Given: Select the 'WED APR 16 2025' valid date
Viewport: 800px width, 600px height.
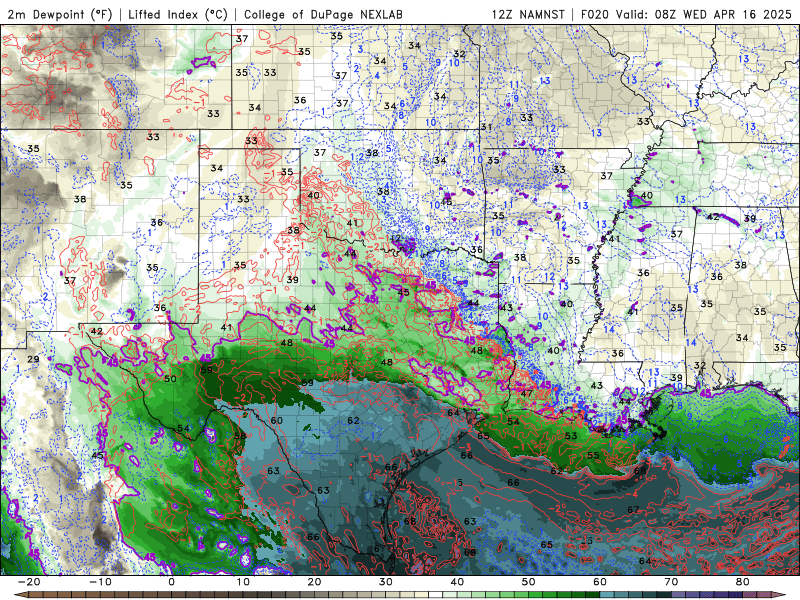Looking at the screenshot, I should [737, 14].
